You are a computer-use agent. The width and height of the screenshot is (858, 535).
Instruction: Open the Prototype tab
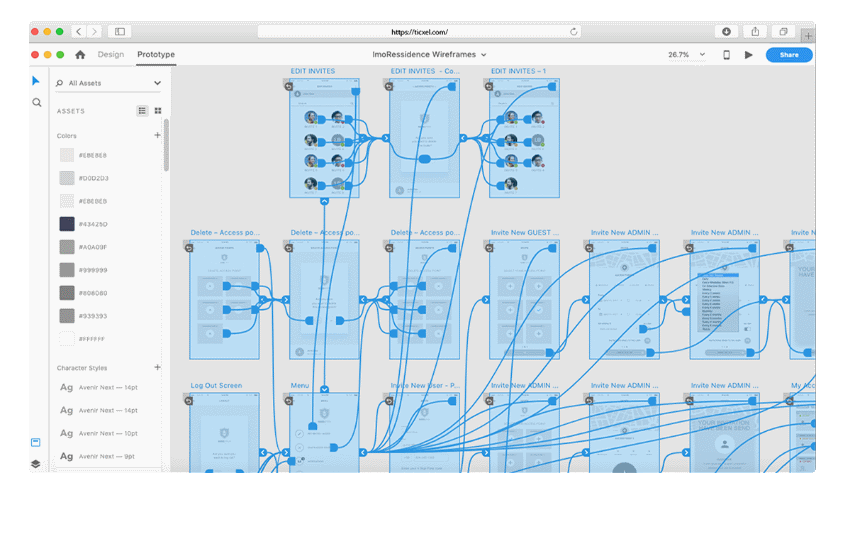pos(156,55)
